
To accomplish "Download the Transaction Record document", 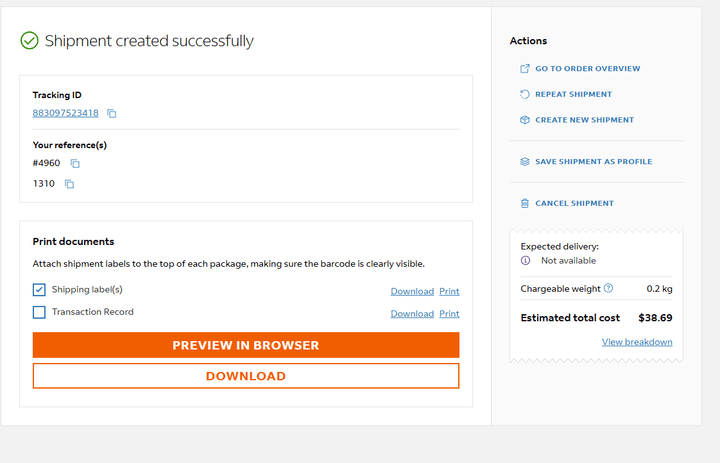I will 412,313.
